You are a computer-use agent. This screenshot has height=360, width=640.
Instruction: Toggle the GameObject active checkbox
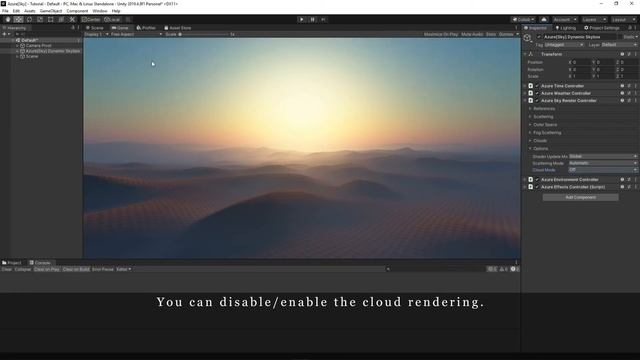click(x=539, y=37)
